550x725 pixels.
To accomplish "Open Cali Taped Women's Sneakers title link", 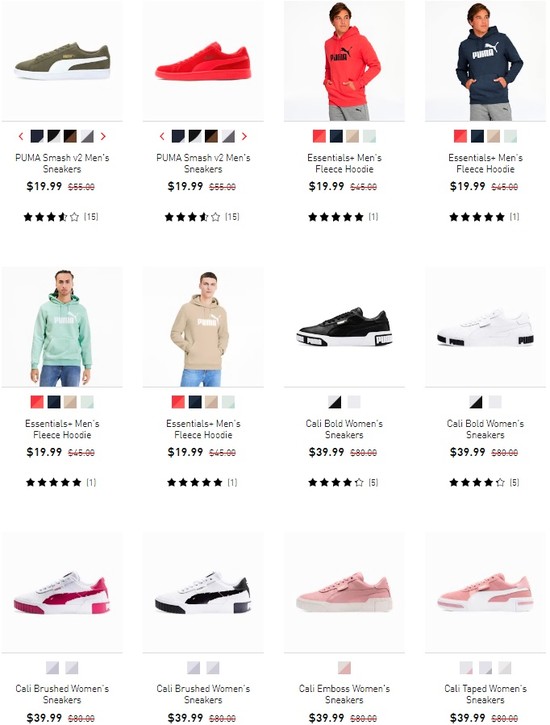I will [485, 694].
